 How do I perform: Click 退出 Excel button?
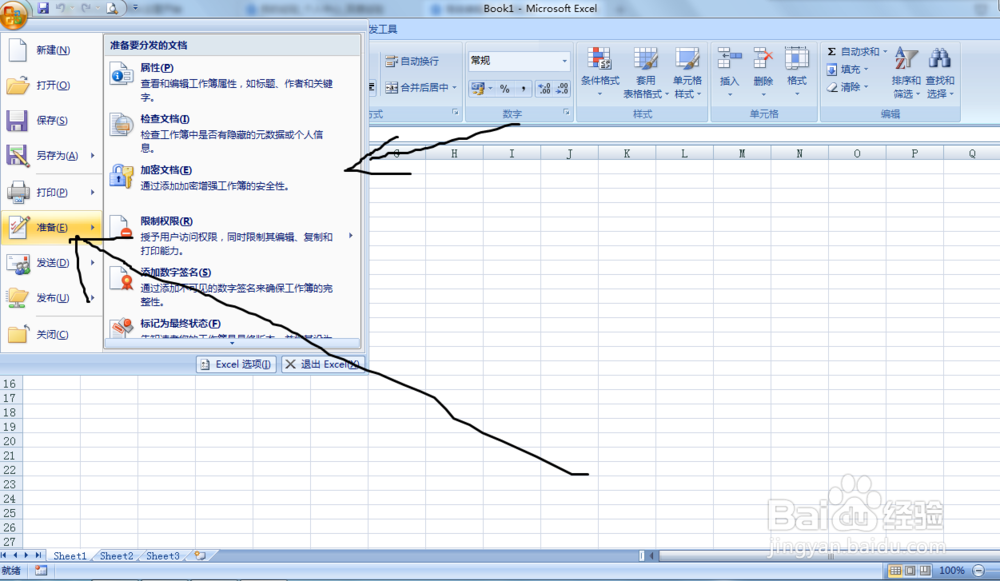pyautogui.click(x=323, y=364)
